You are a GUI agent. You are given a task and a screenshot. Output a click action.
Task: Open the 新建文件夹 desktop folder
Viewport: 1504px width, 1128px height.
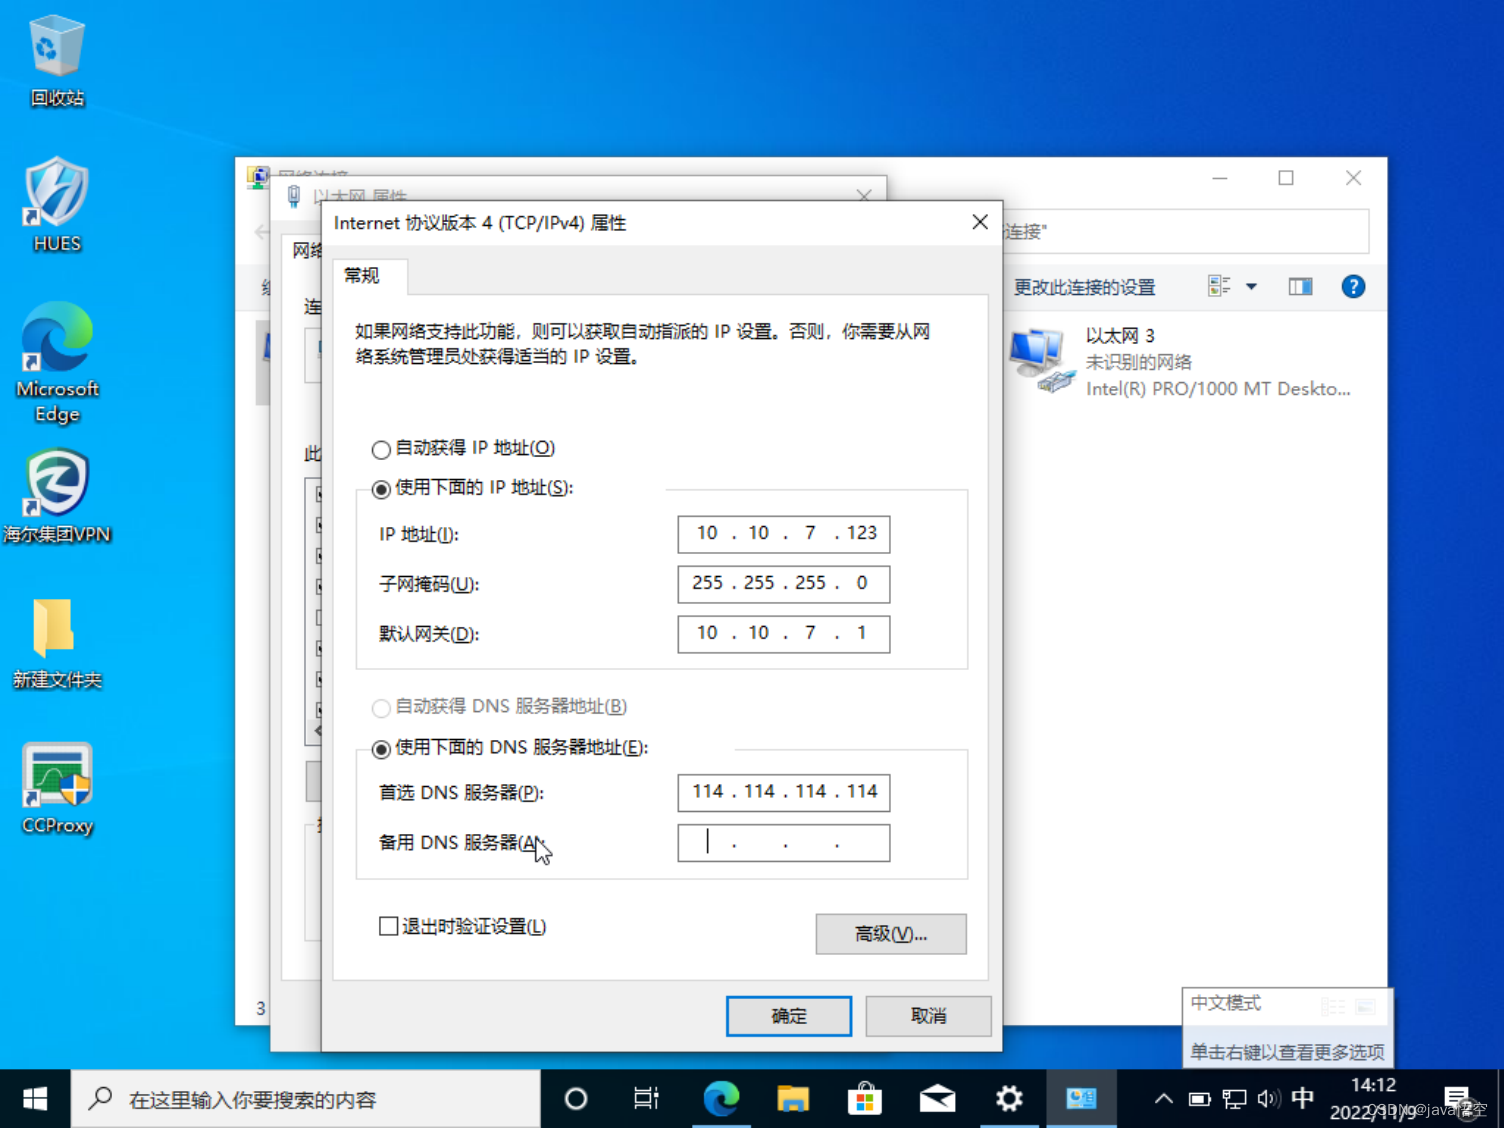[57, 644]
